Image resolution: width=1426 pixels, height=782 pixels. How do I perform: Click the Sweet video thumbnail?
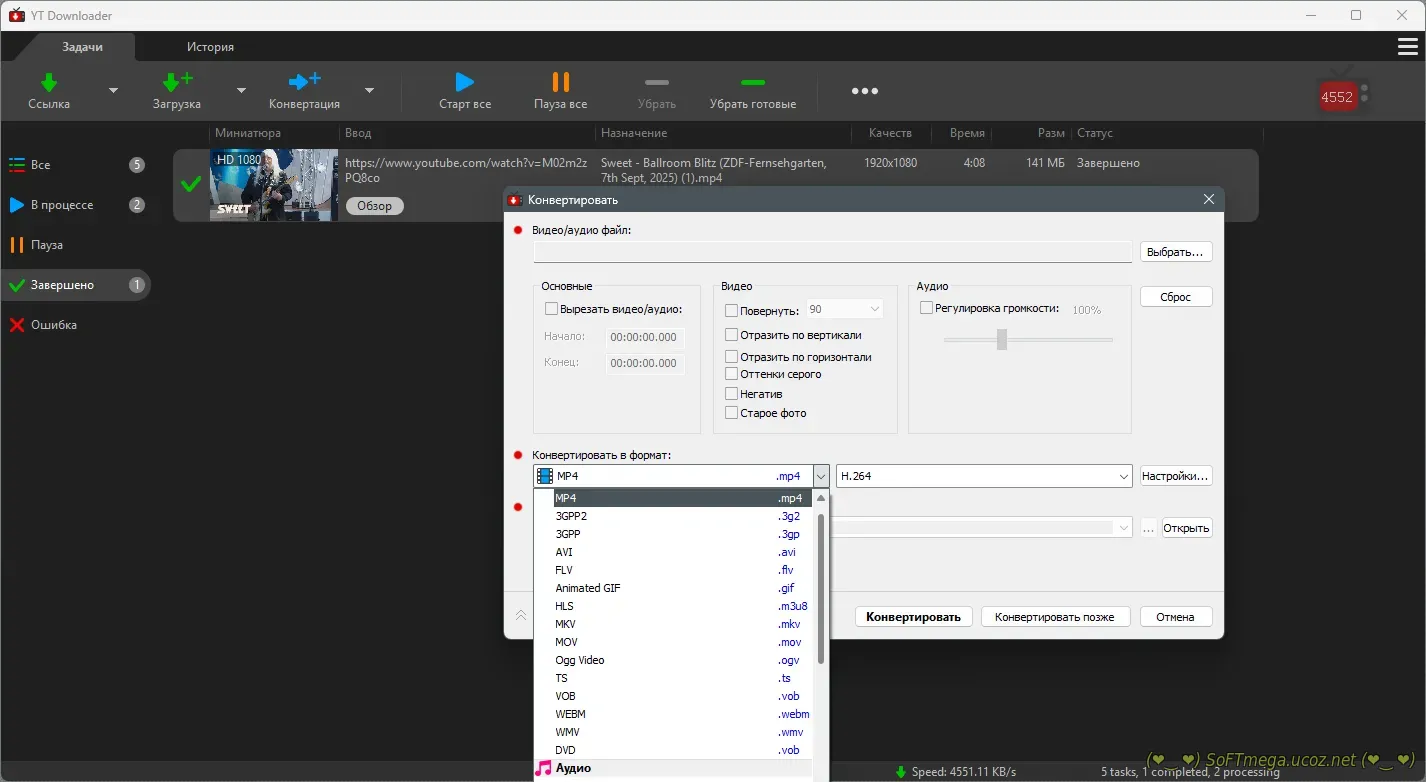click(x=273, y=185)
